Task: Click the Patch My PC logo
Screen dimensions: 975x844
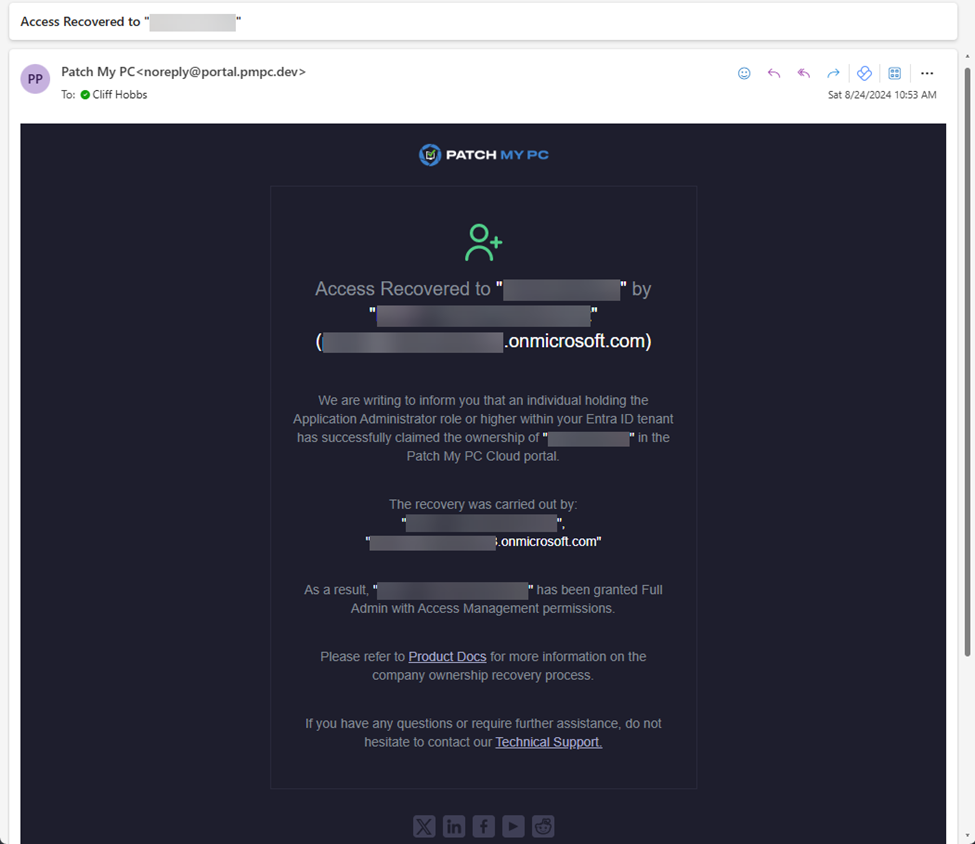Action: [x=483, y=155]
